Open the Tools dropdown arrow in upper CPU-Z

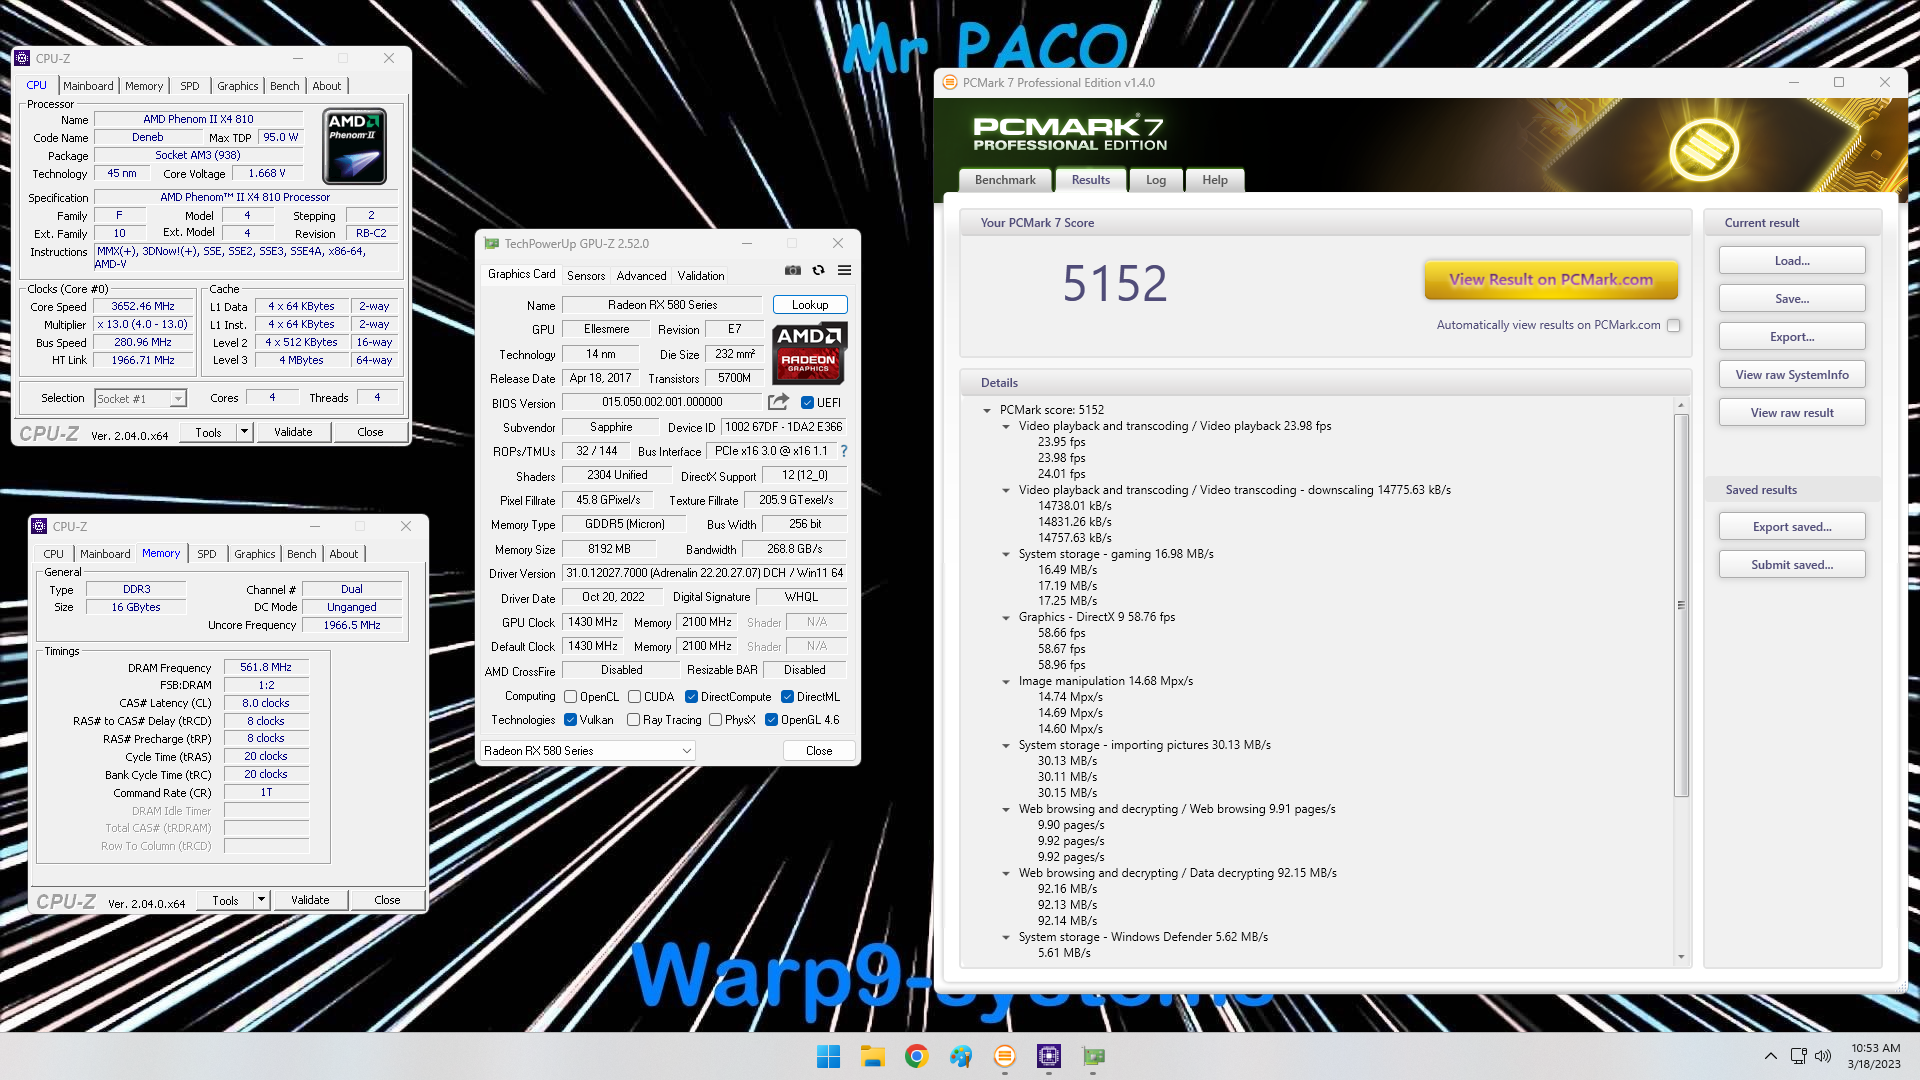244,432
